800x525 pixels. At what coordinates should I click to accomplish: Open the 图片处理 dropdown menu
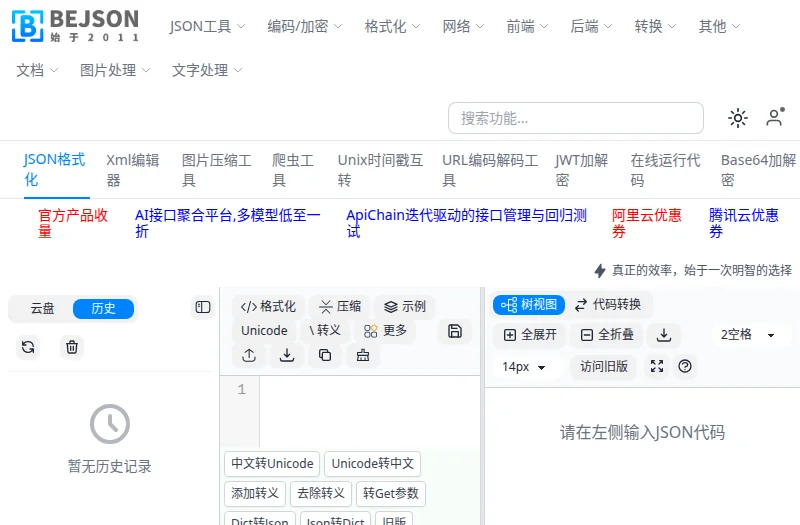tap(115, 70)
